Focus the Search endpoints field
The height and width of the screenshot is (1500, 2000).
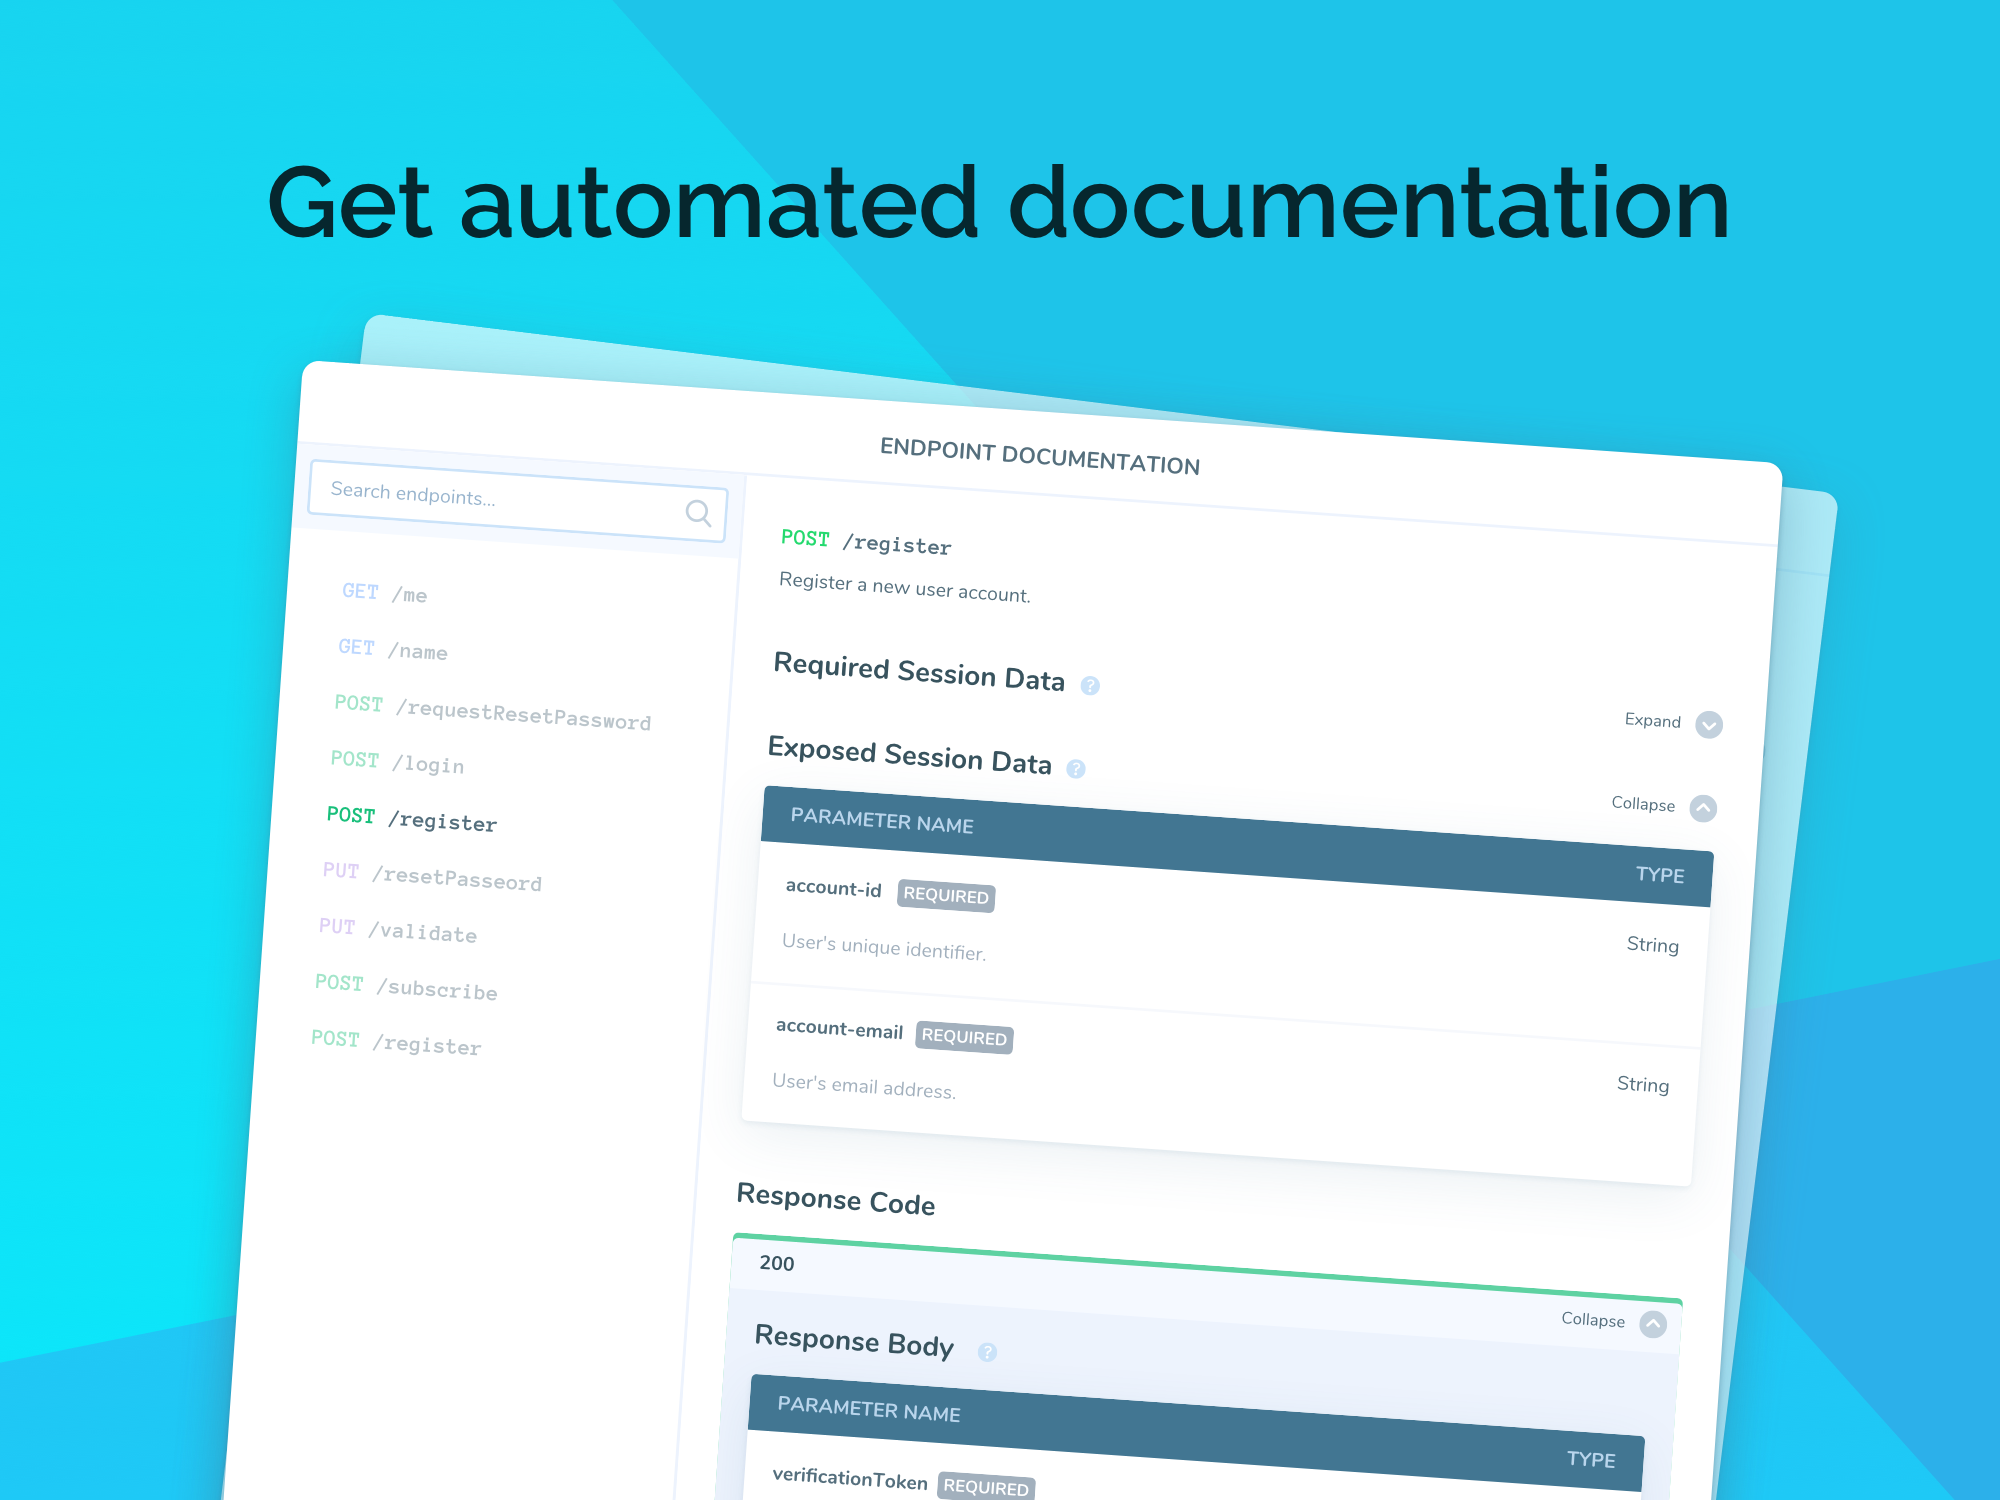tap(518, 501)
